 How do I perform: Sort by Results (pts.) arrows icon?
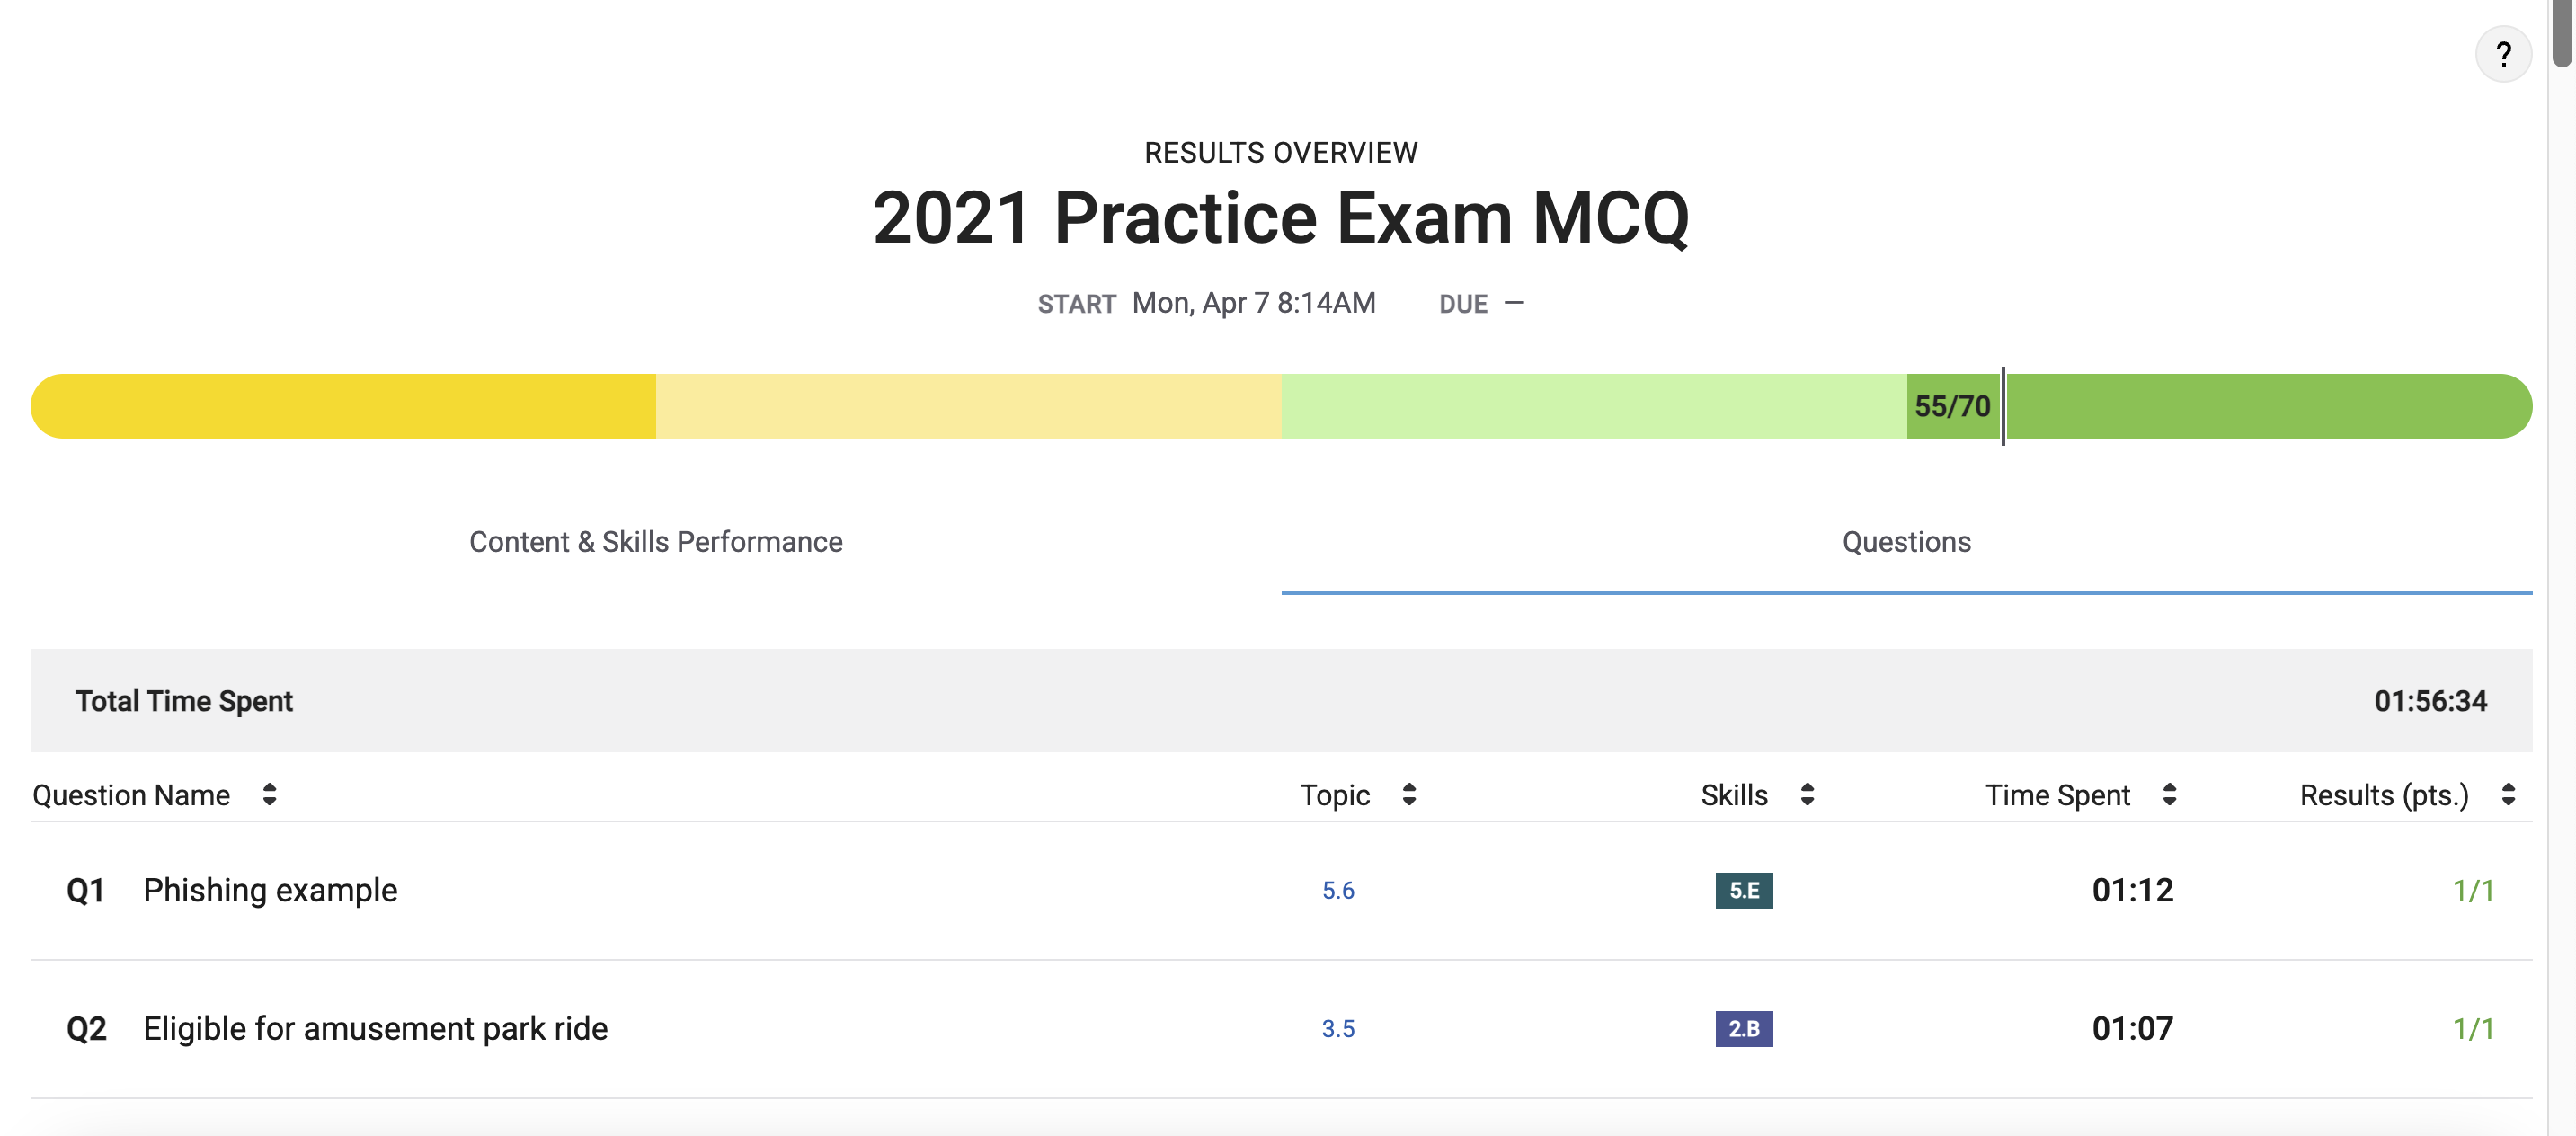click(2507, 795)
